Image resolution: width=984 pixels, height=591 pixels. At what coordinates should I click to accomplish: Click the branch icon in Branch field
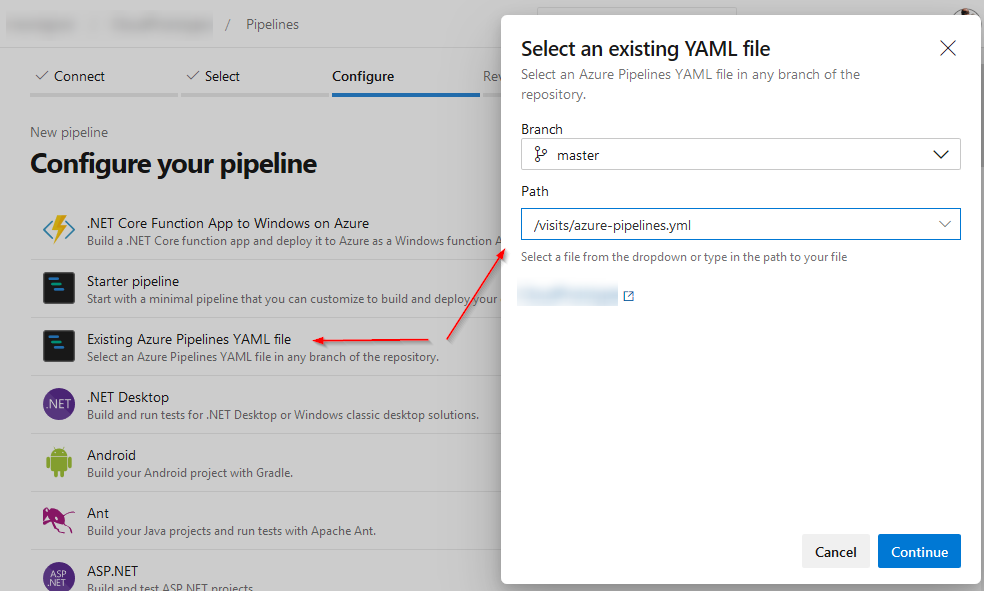(541, 154)
